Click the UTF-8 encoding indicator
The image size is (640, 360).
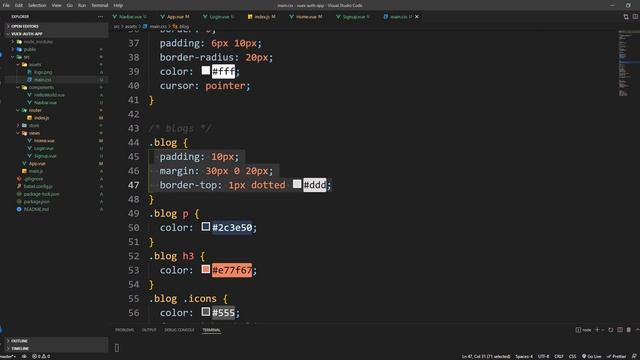(543, 356)
